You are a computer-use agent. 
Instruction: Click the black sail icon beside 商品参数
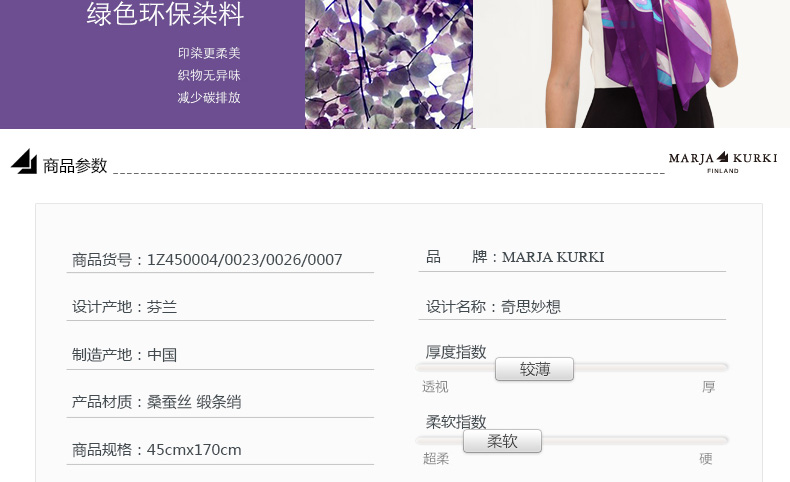pos(24,161)
